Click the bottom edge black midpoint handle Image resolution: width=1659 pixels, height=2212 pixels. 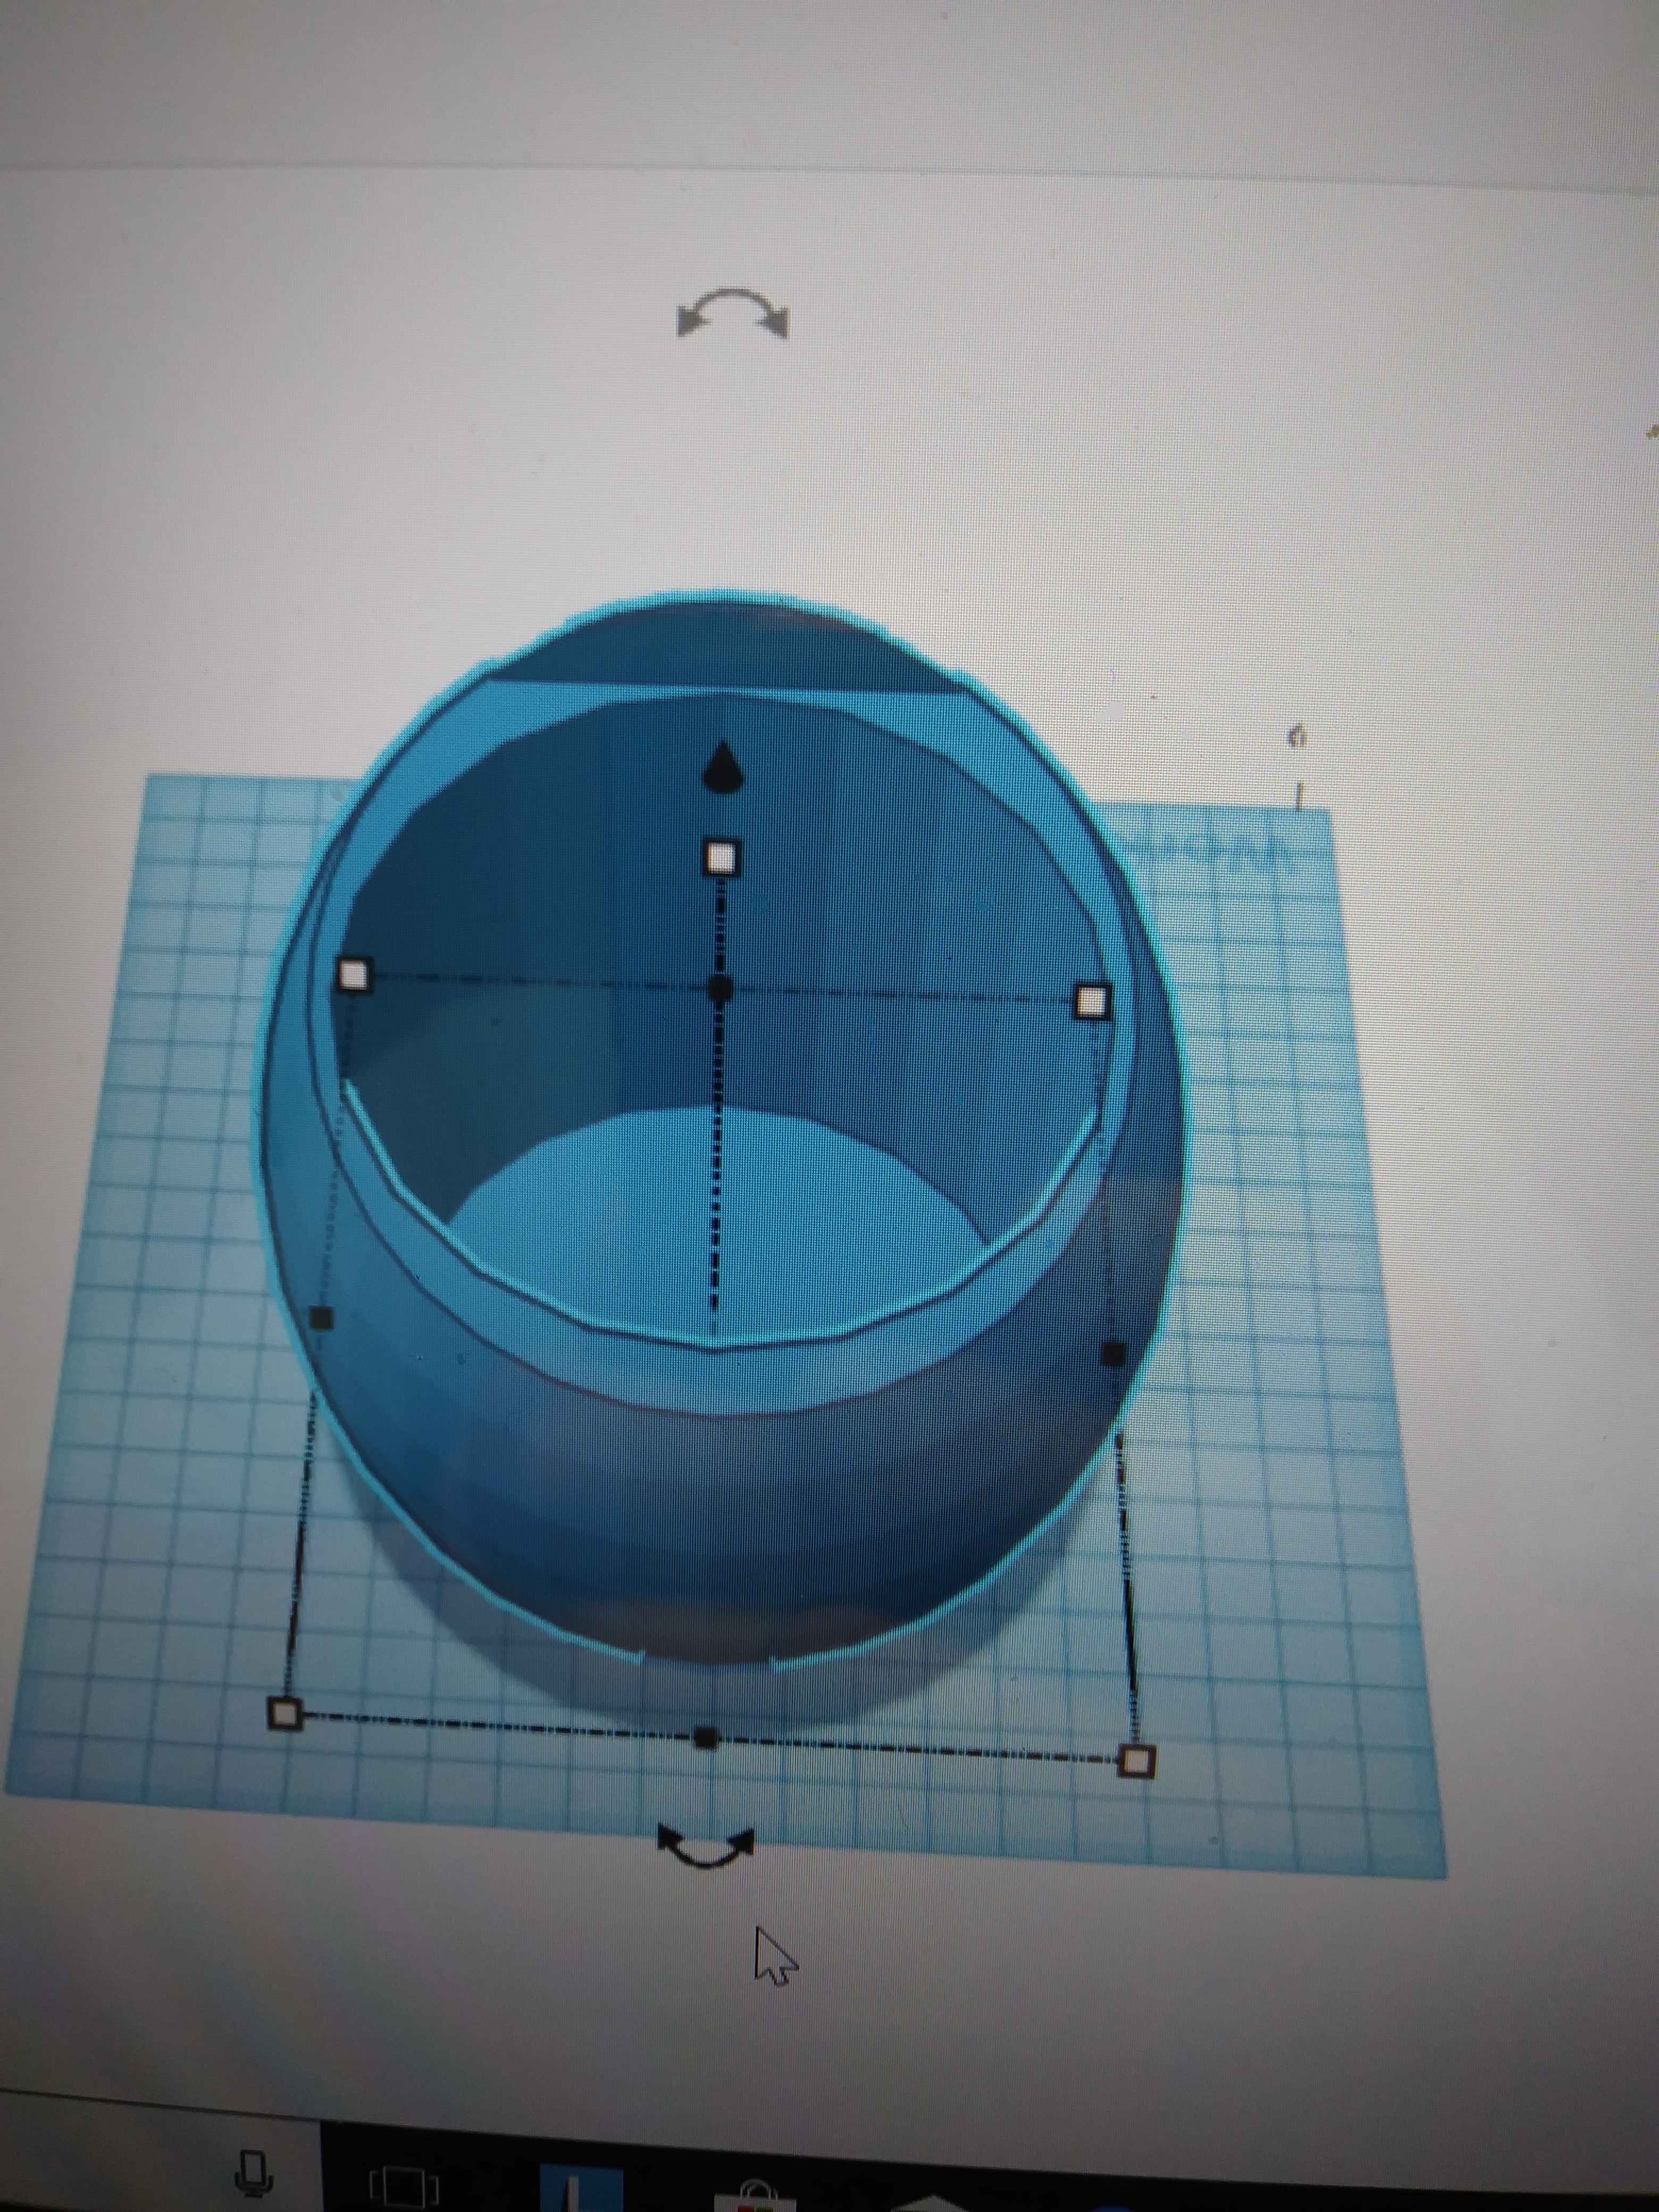point(706,1738)
